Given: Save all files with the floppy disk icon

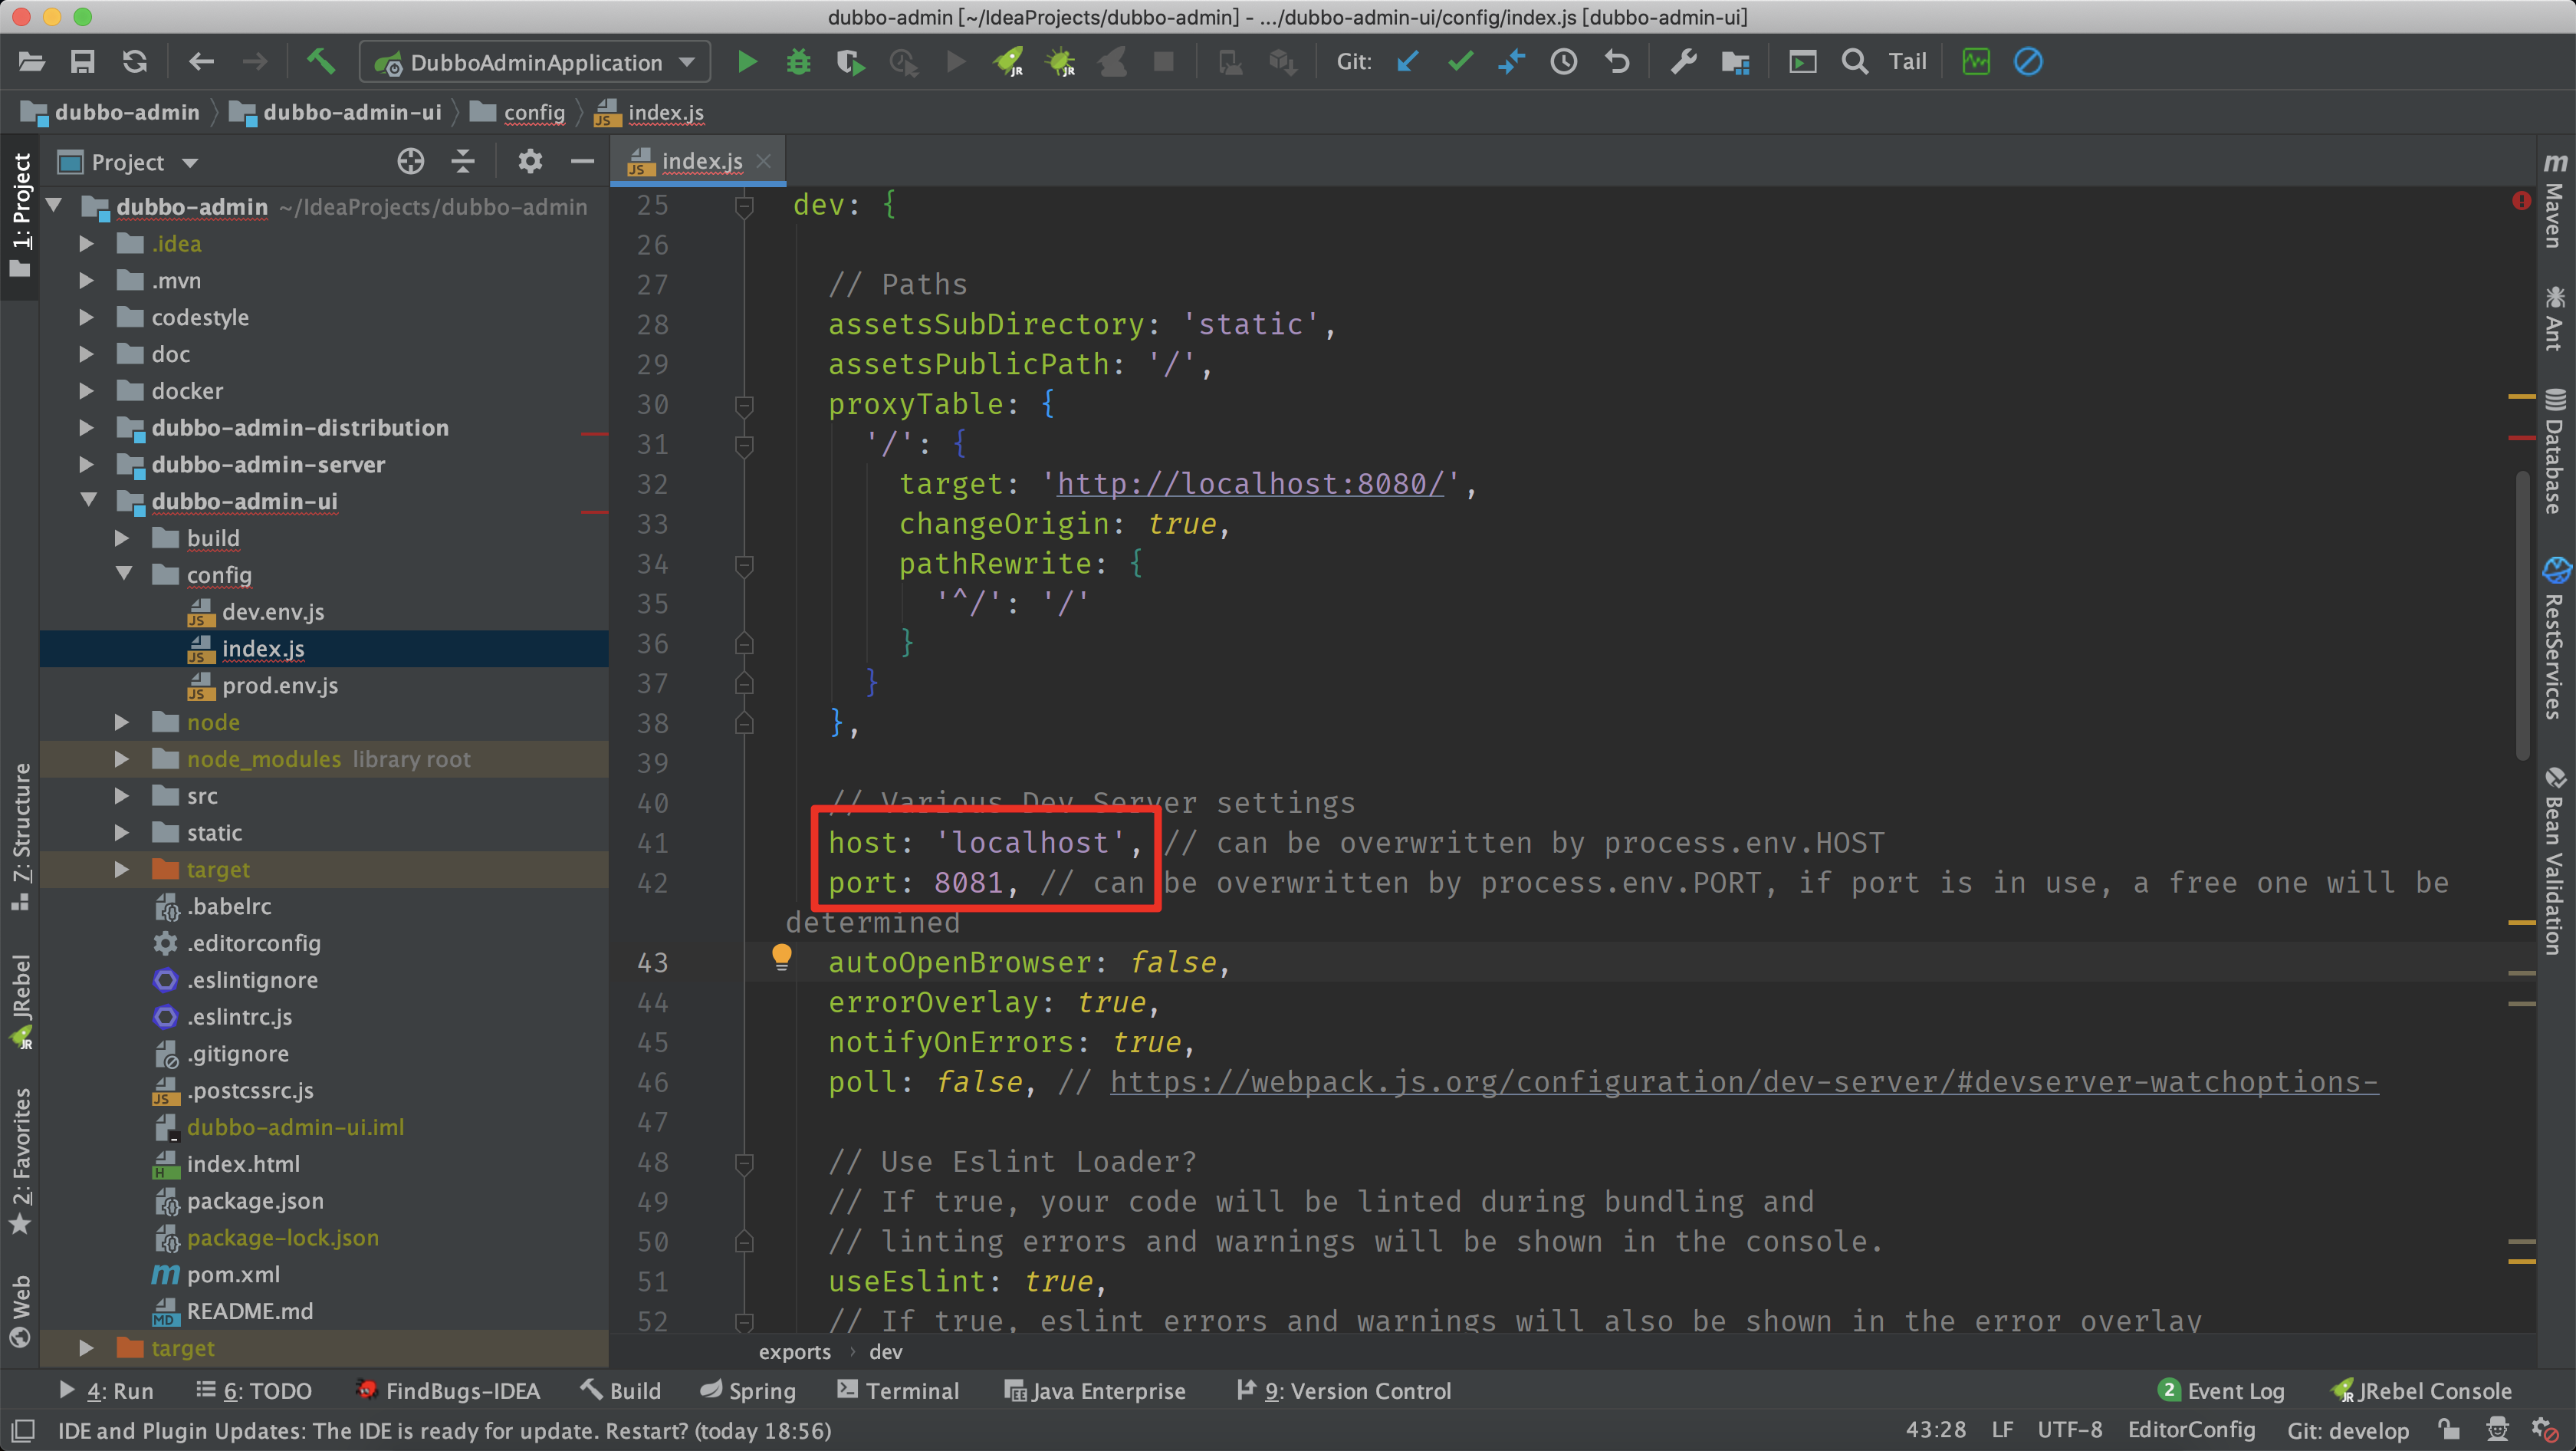Looking at the screenshot, I should pos(82,62).
